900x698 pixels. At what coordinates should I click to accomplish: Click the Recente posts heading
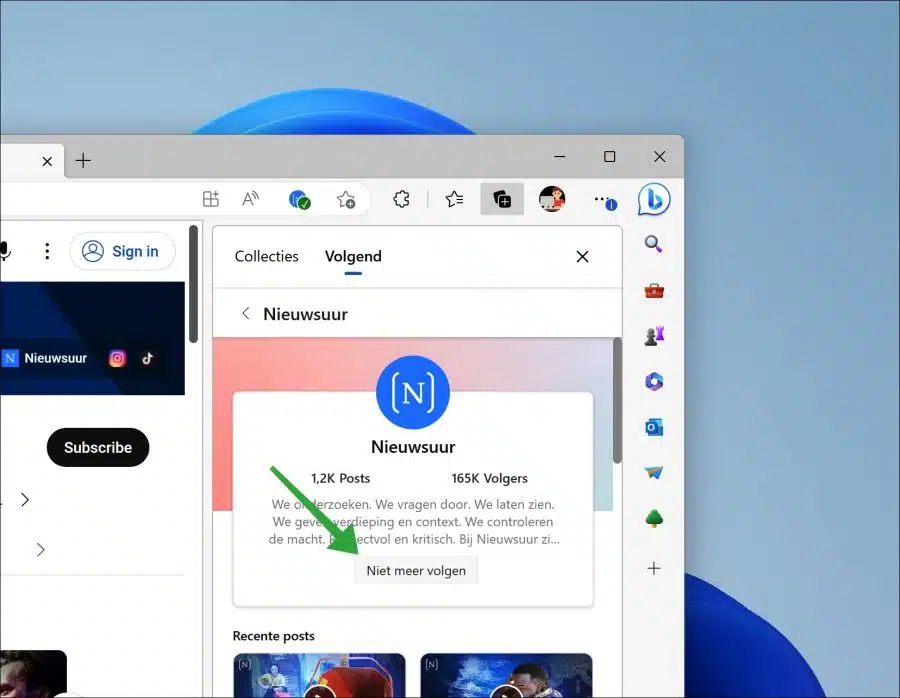point(274,636)
